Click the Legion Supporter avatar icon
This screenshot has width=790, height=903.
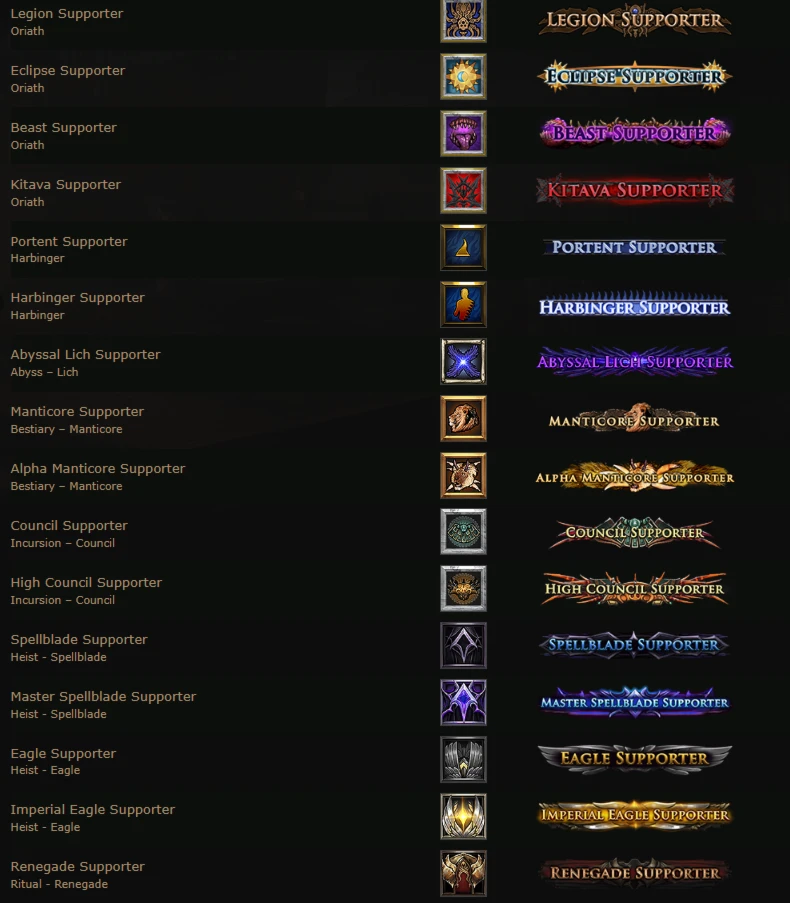pos(463,21)
